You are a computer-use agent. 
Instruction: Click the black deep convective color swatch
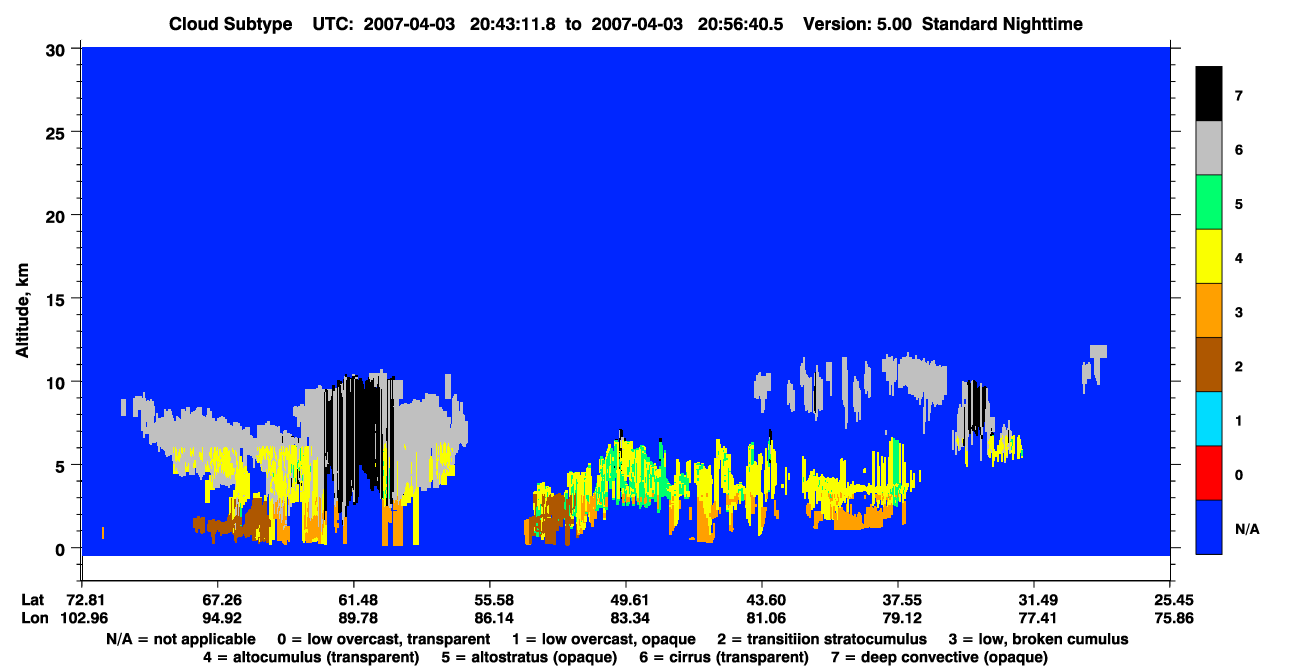click(x=1209, y=94)
